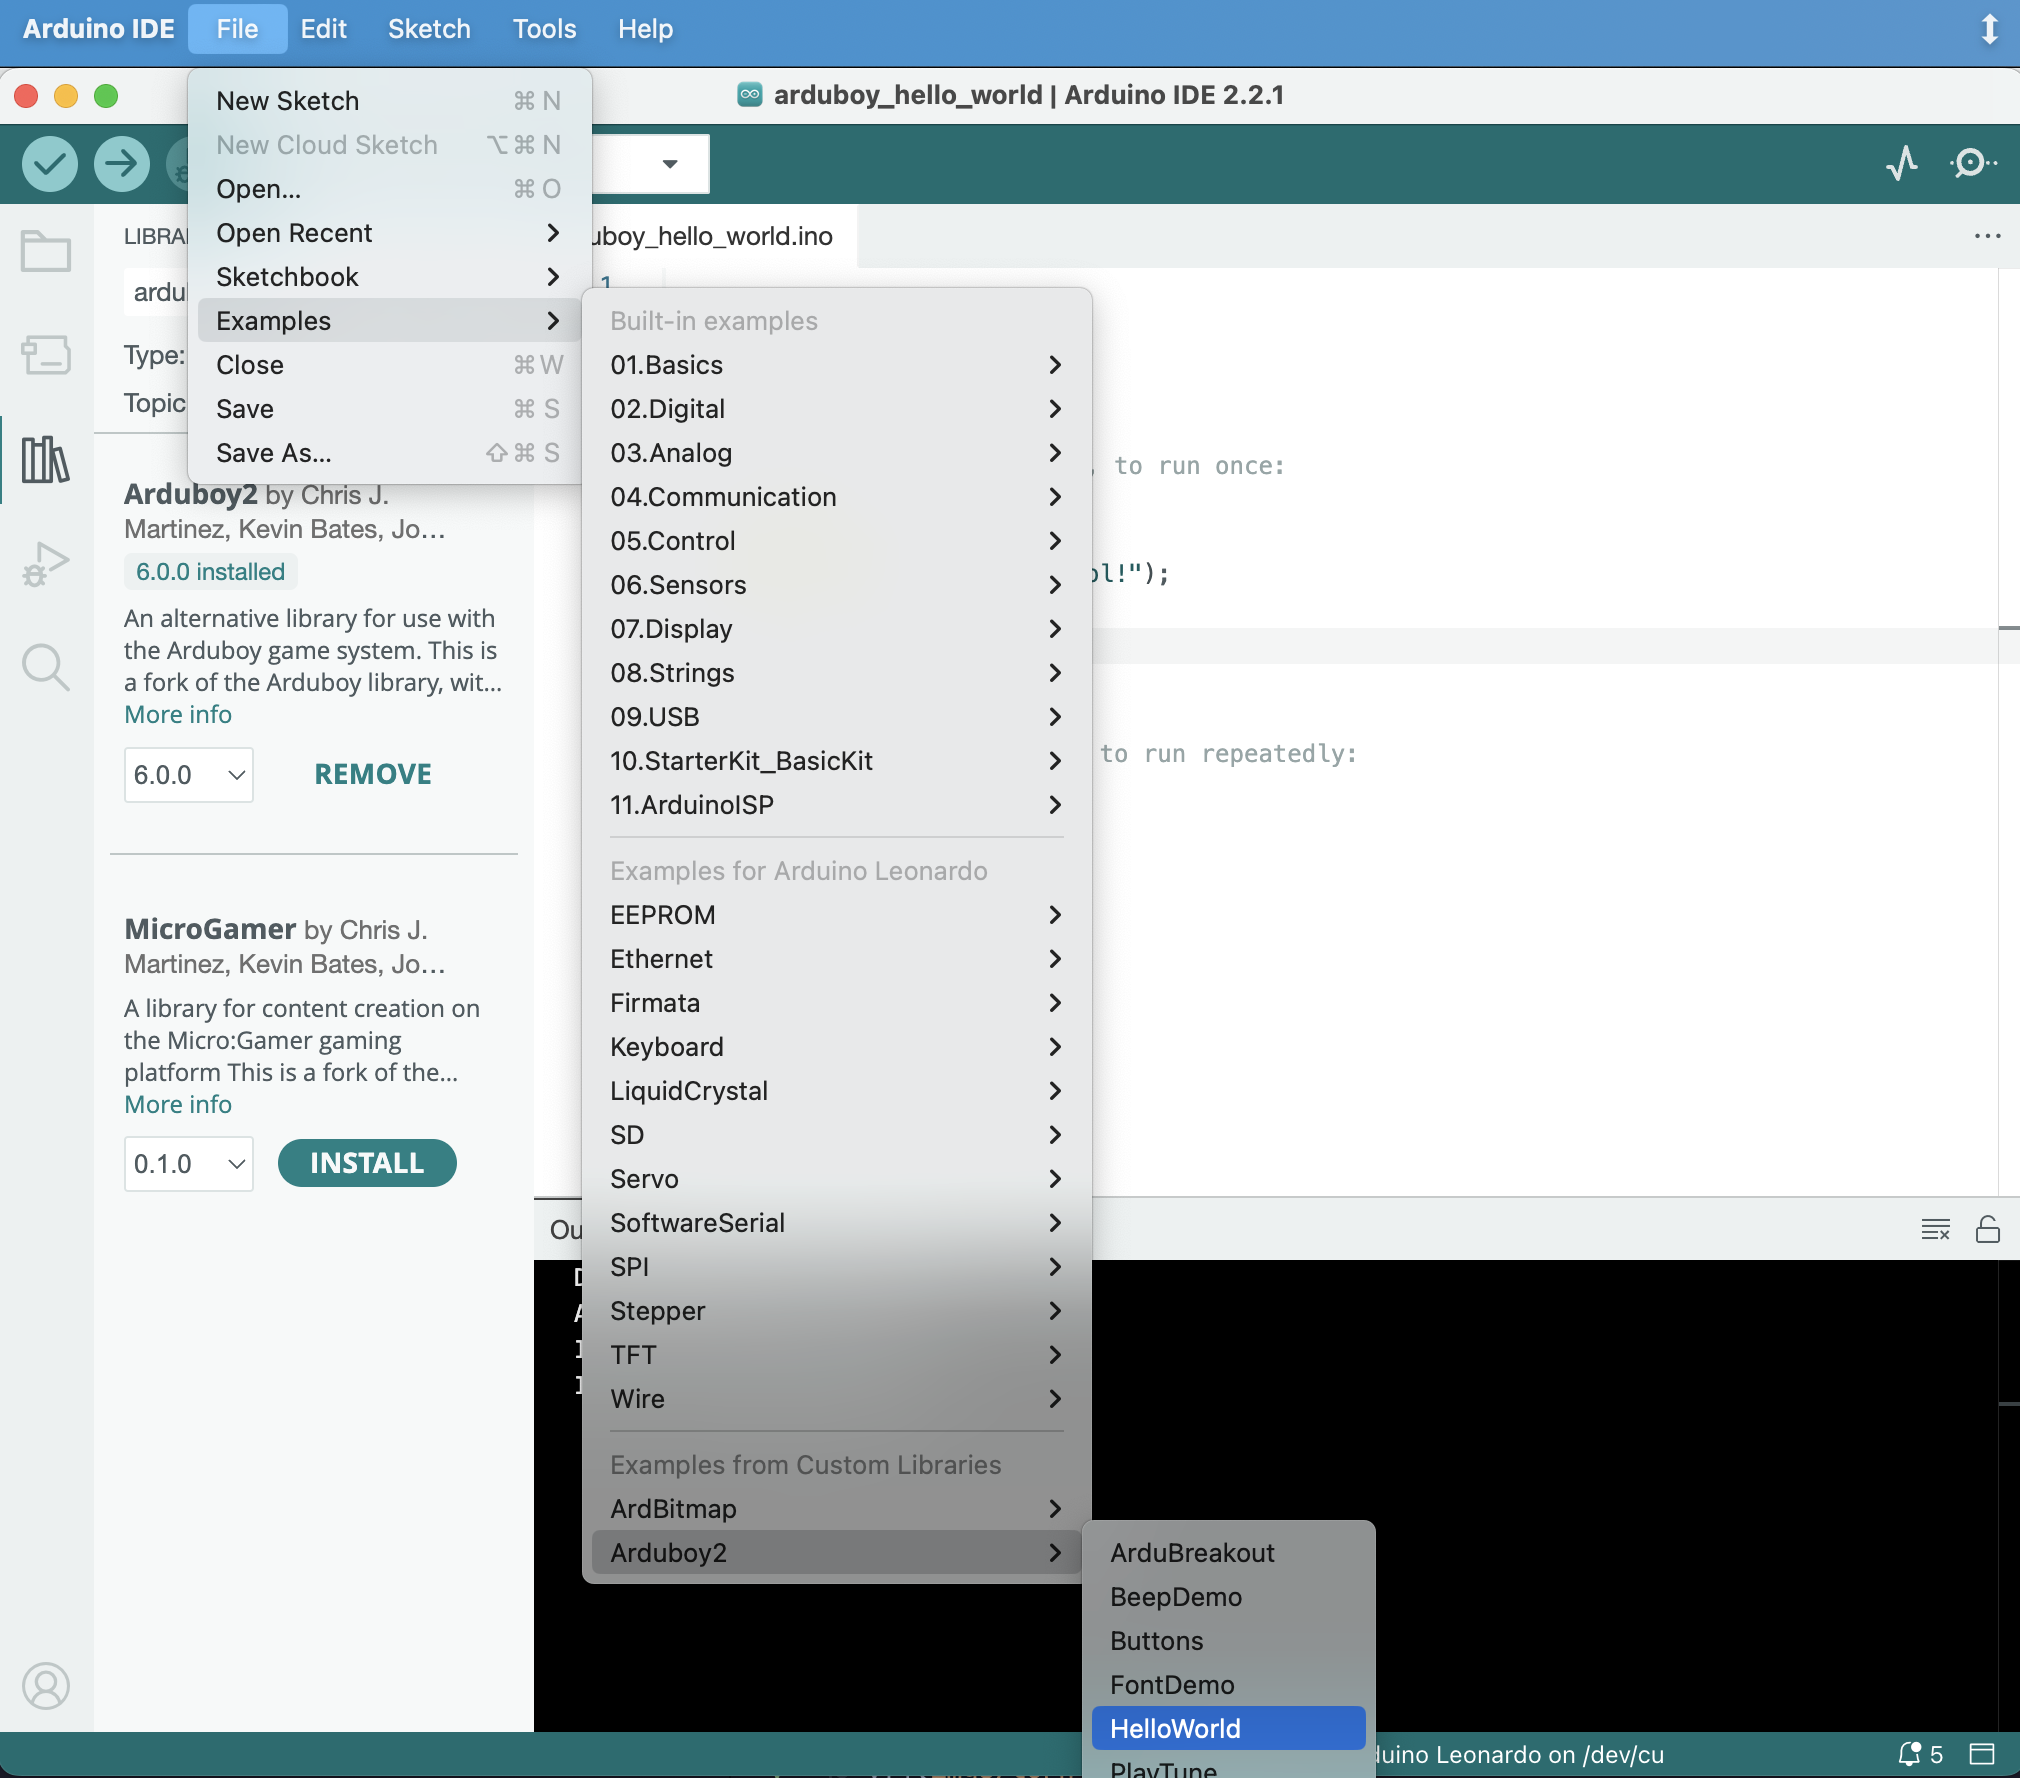Choose Open... from File menu
This screenshot has width=2020, height=1778.
coord(389,189)
